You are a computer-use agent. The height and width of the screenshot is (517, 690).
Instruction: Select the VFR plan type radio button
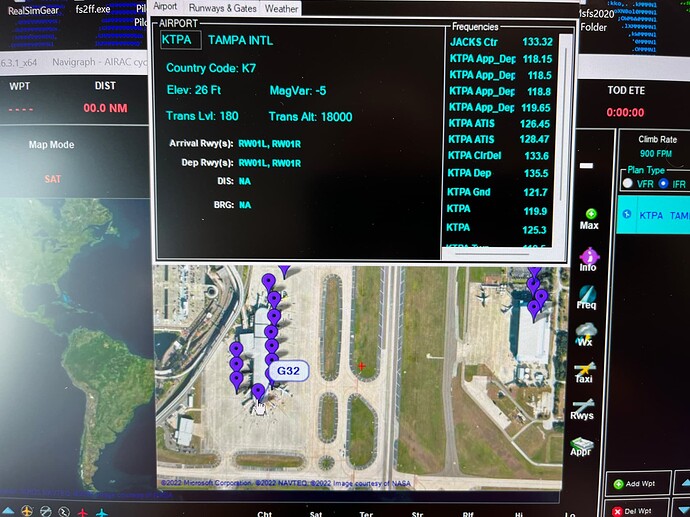(628, 183)
